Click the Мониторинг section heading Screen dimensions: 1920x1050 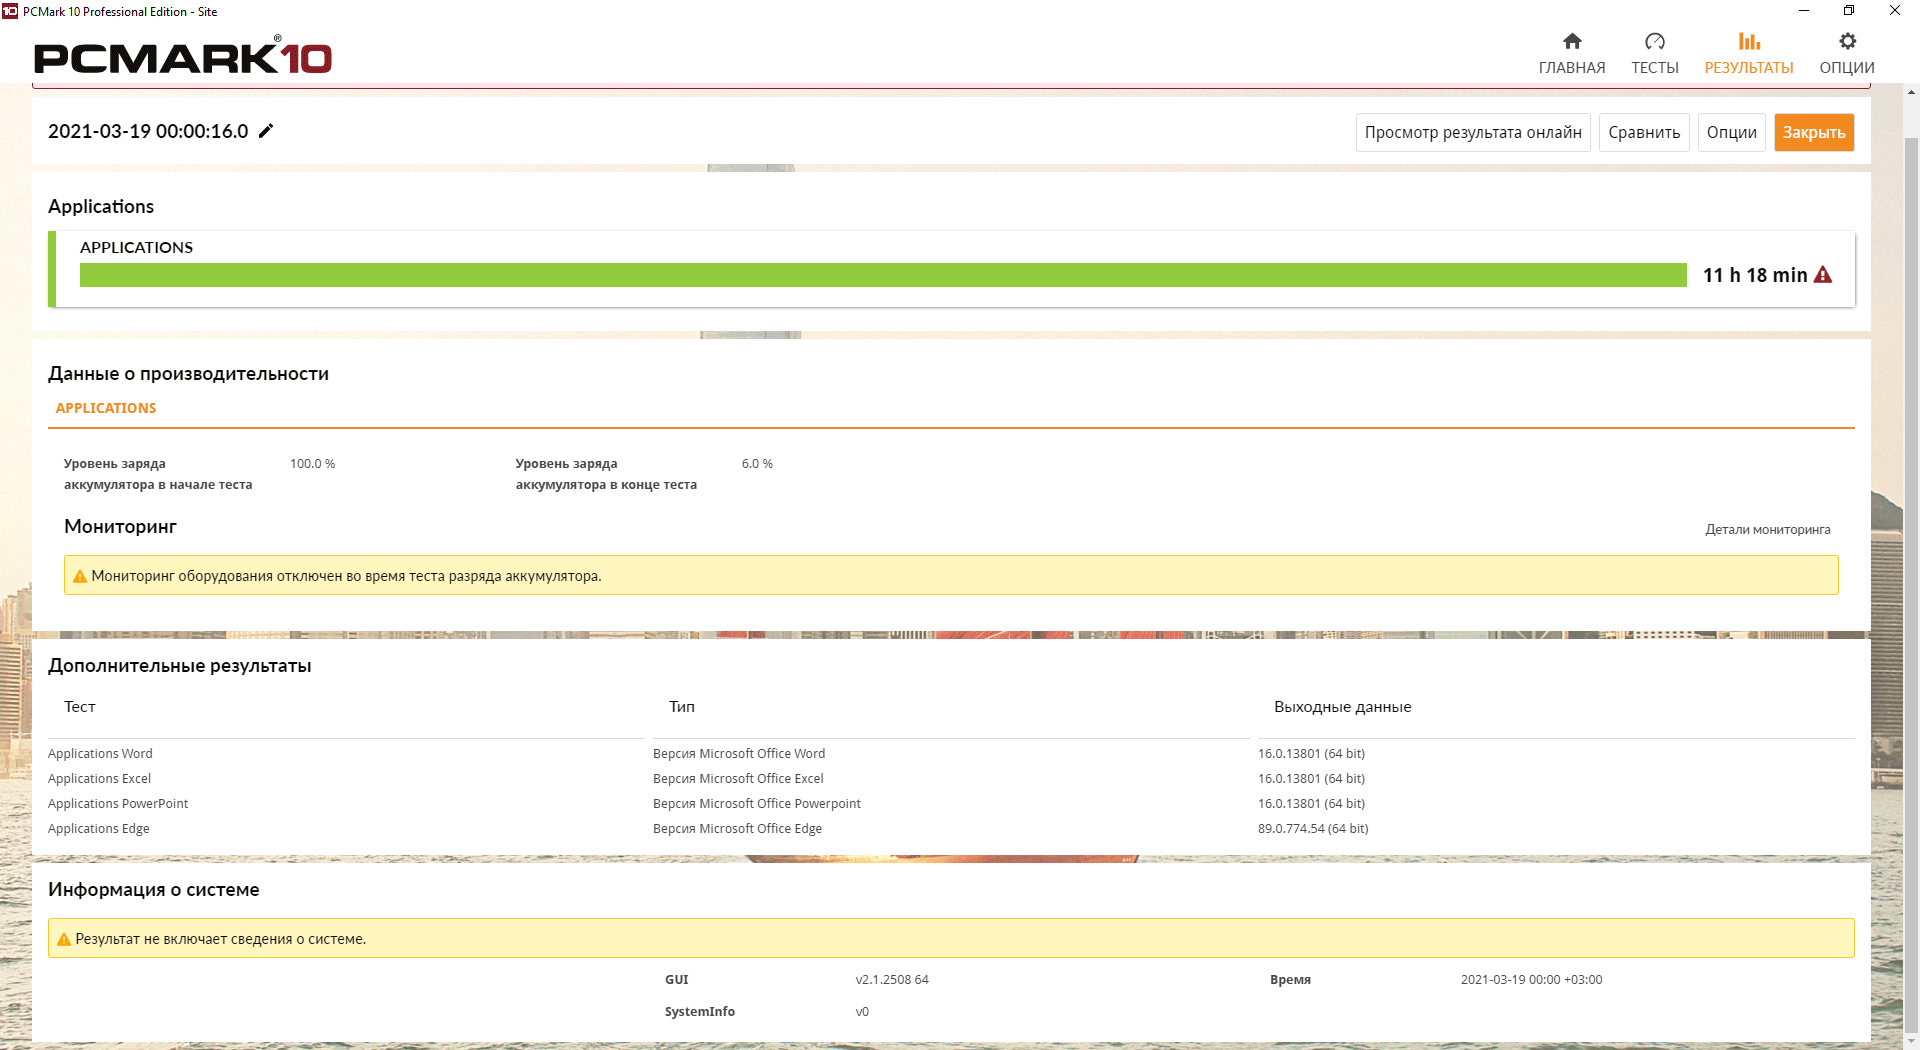click(x=120, y=526)
